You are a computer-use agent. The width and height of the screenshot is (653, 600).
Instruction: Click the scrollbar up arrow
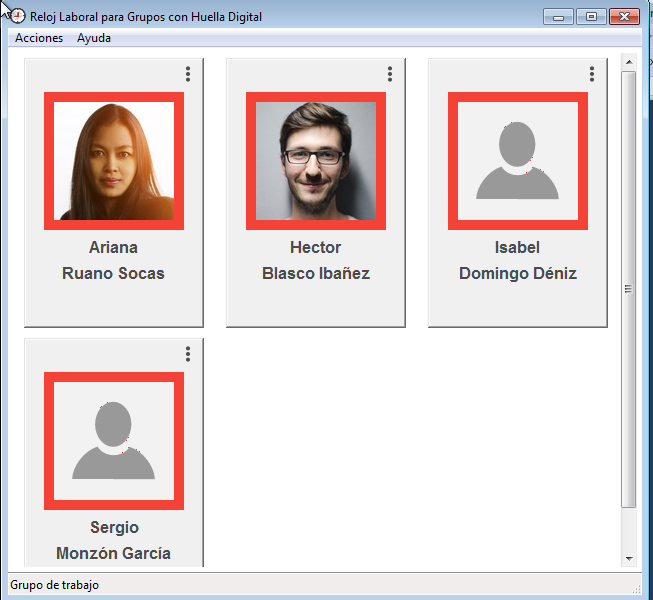[629, 61]
